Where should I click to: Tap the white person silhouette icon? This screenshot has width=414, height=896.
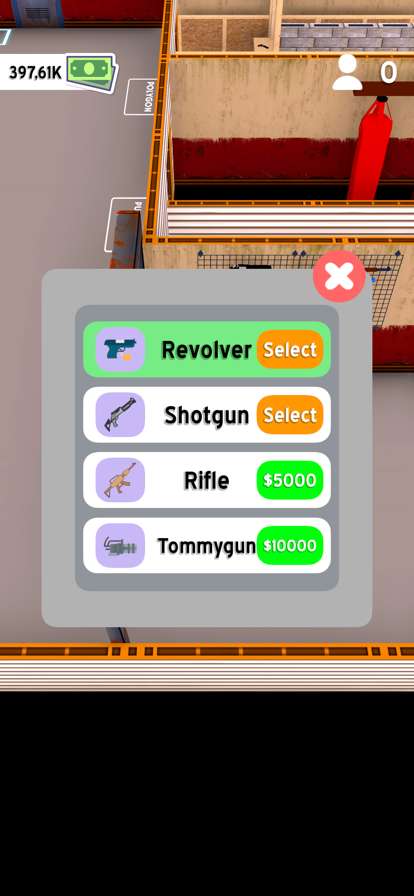[x=347, y=73]
